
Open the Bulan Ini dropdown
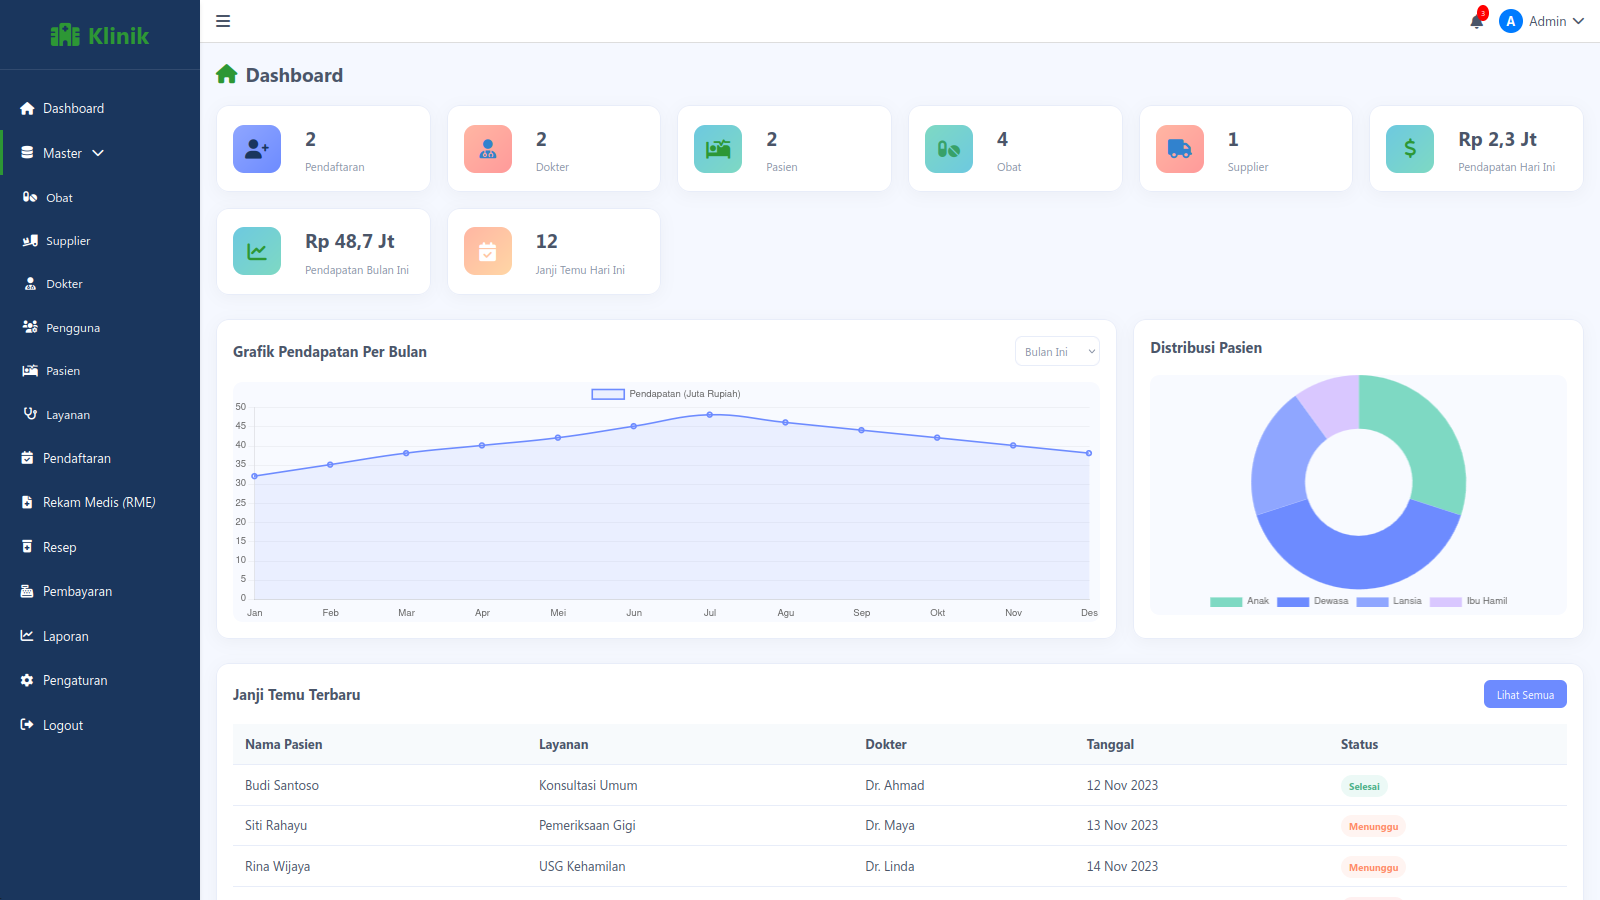pyautogui.click(x=1057, y=352)
